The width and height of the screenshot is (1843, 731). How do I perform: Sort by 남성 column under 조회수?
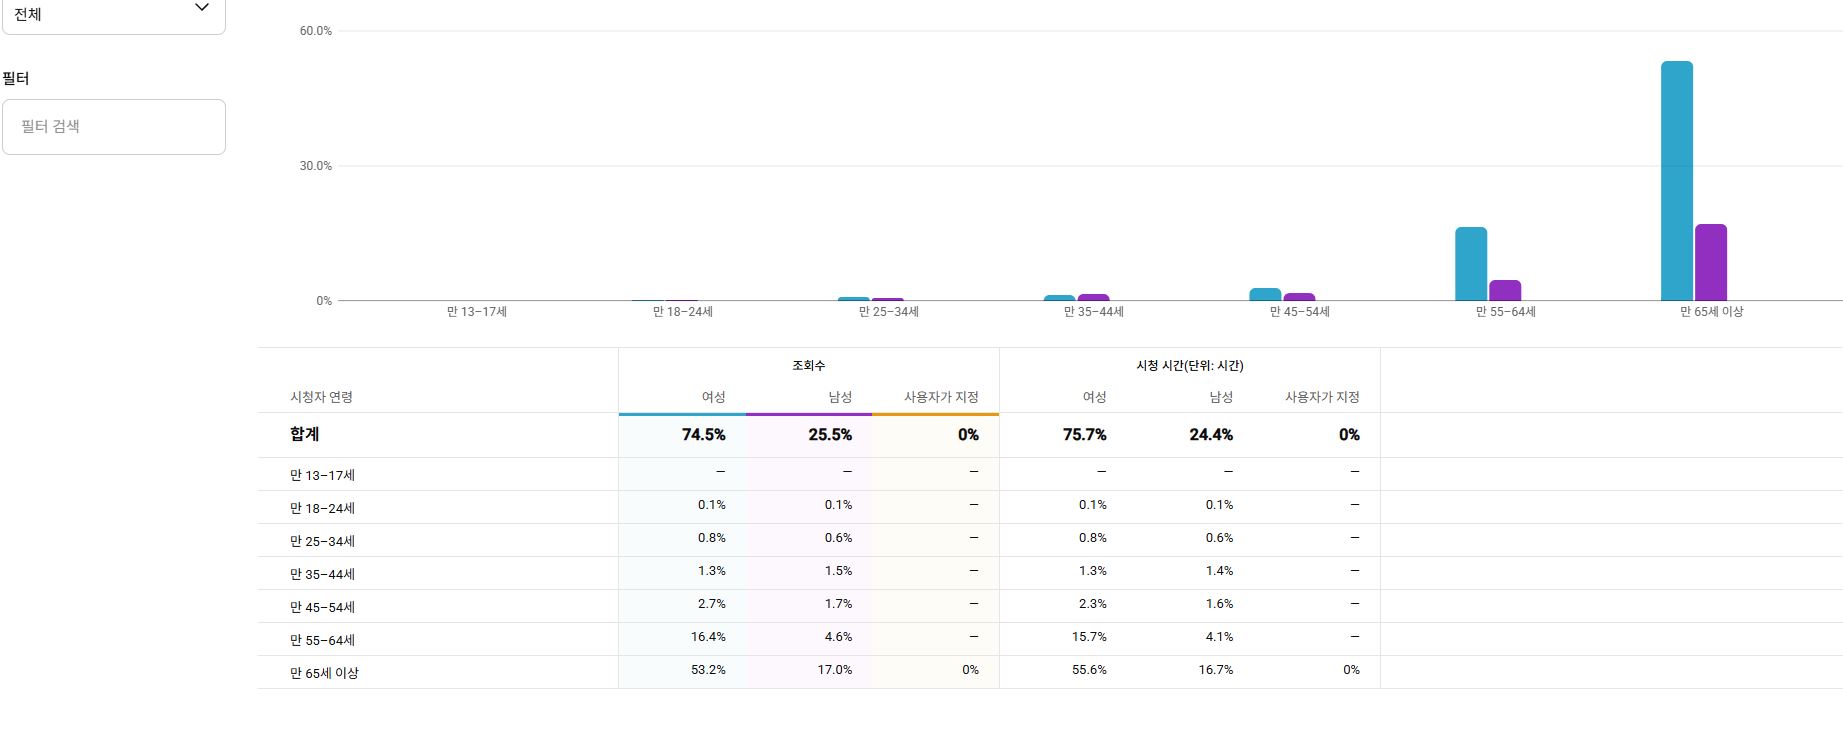[x=840, y=397]
